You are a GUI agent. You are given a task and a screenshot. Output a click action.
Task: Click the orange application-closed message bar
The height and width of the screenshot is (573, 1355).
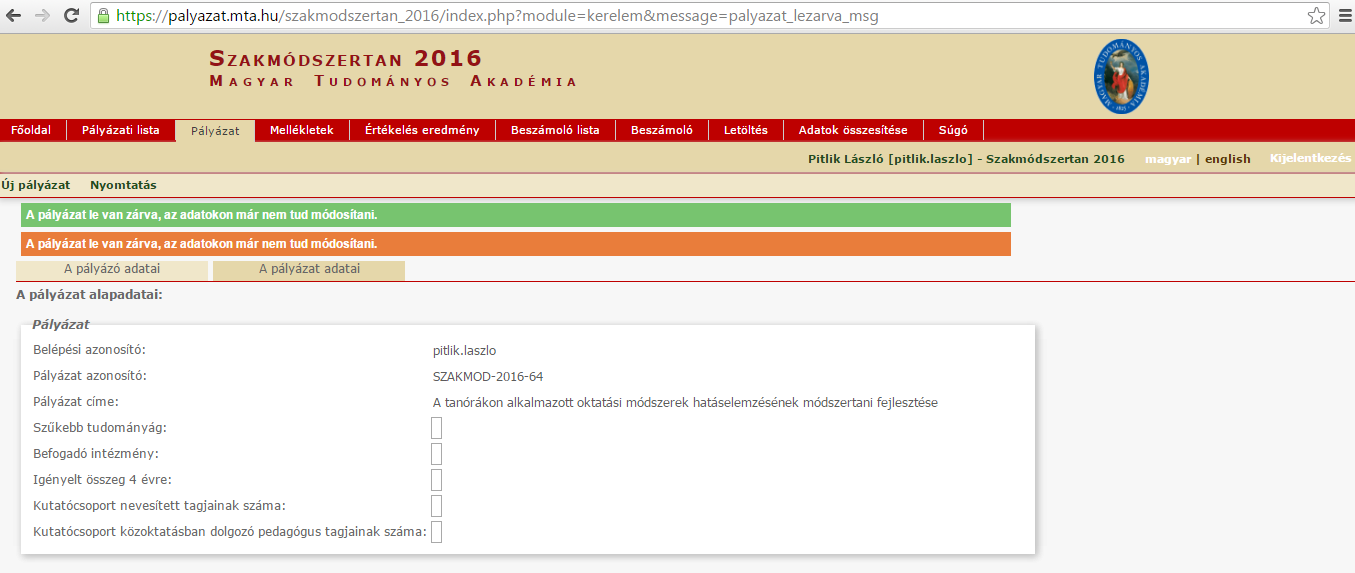point(516,244)
